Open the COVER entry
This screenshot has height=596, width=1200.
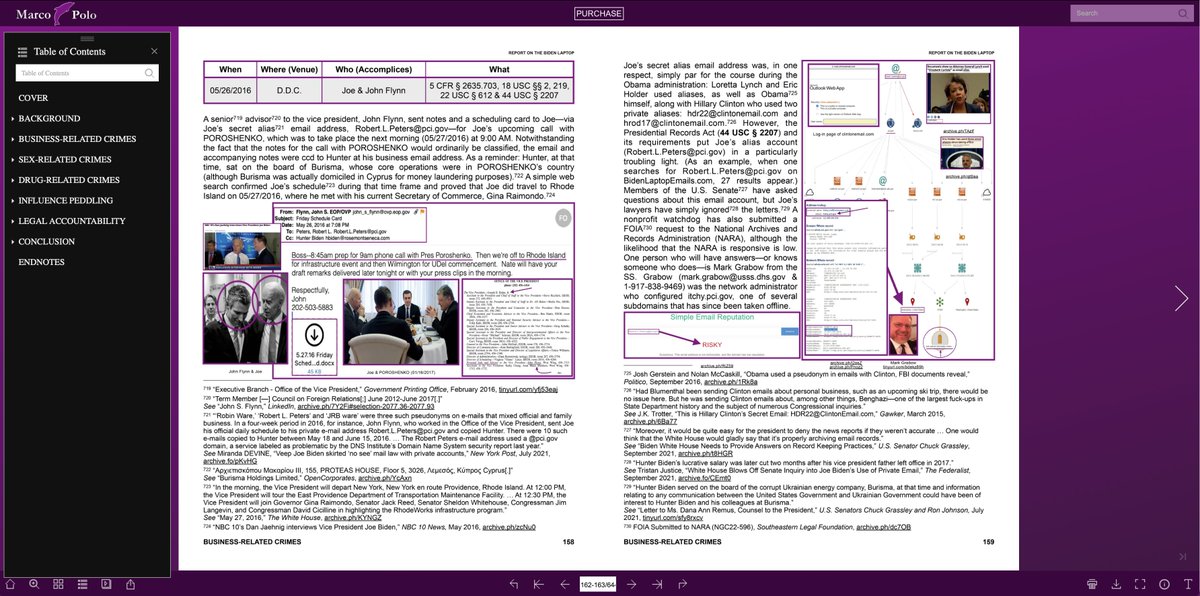pos(33,98)
